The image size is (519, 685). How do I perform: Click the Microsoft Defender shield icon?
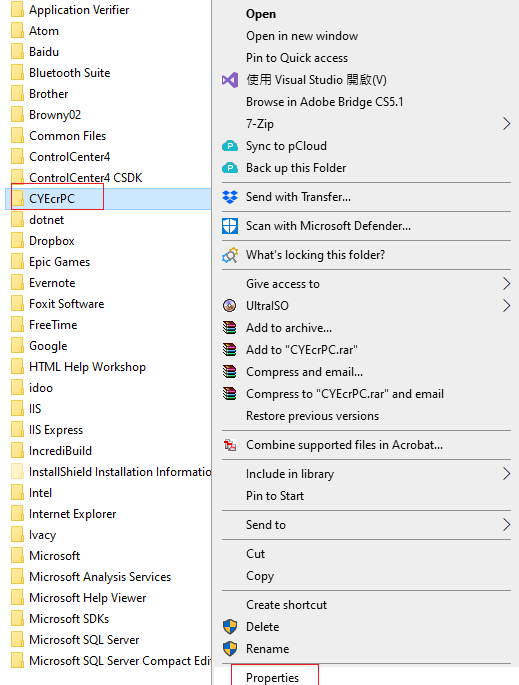point(230,226)
